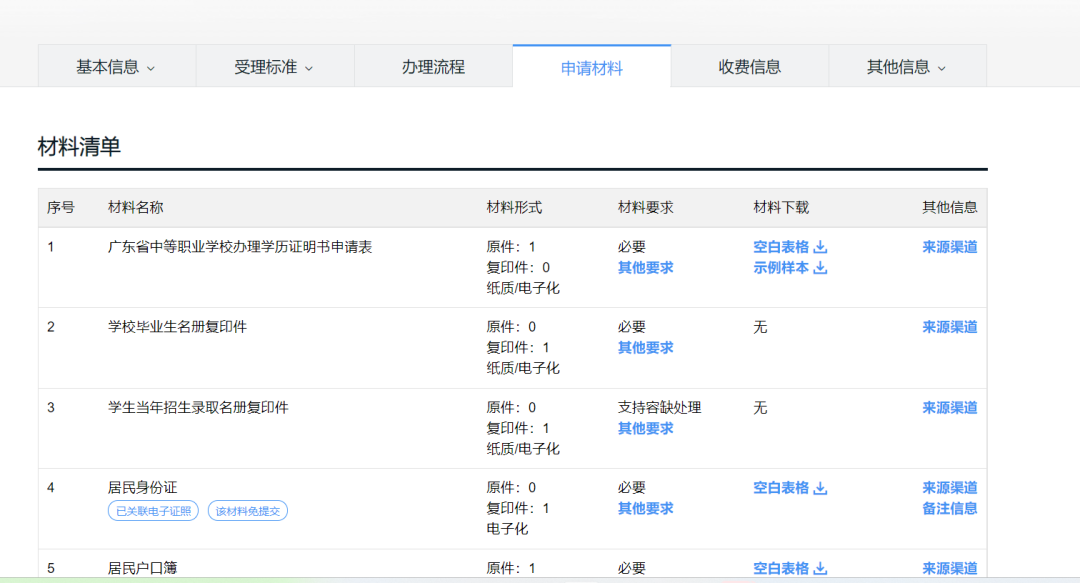Click 其他要求 link for 申请表 row
Image resolution: width=1080 pixels, height=583 pixels.
[645, 268]
